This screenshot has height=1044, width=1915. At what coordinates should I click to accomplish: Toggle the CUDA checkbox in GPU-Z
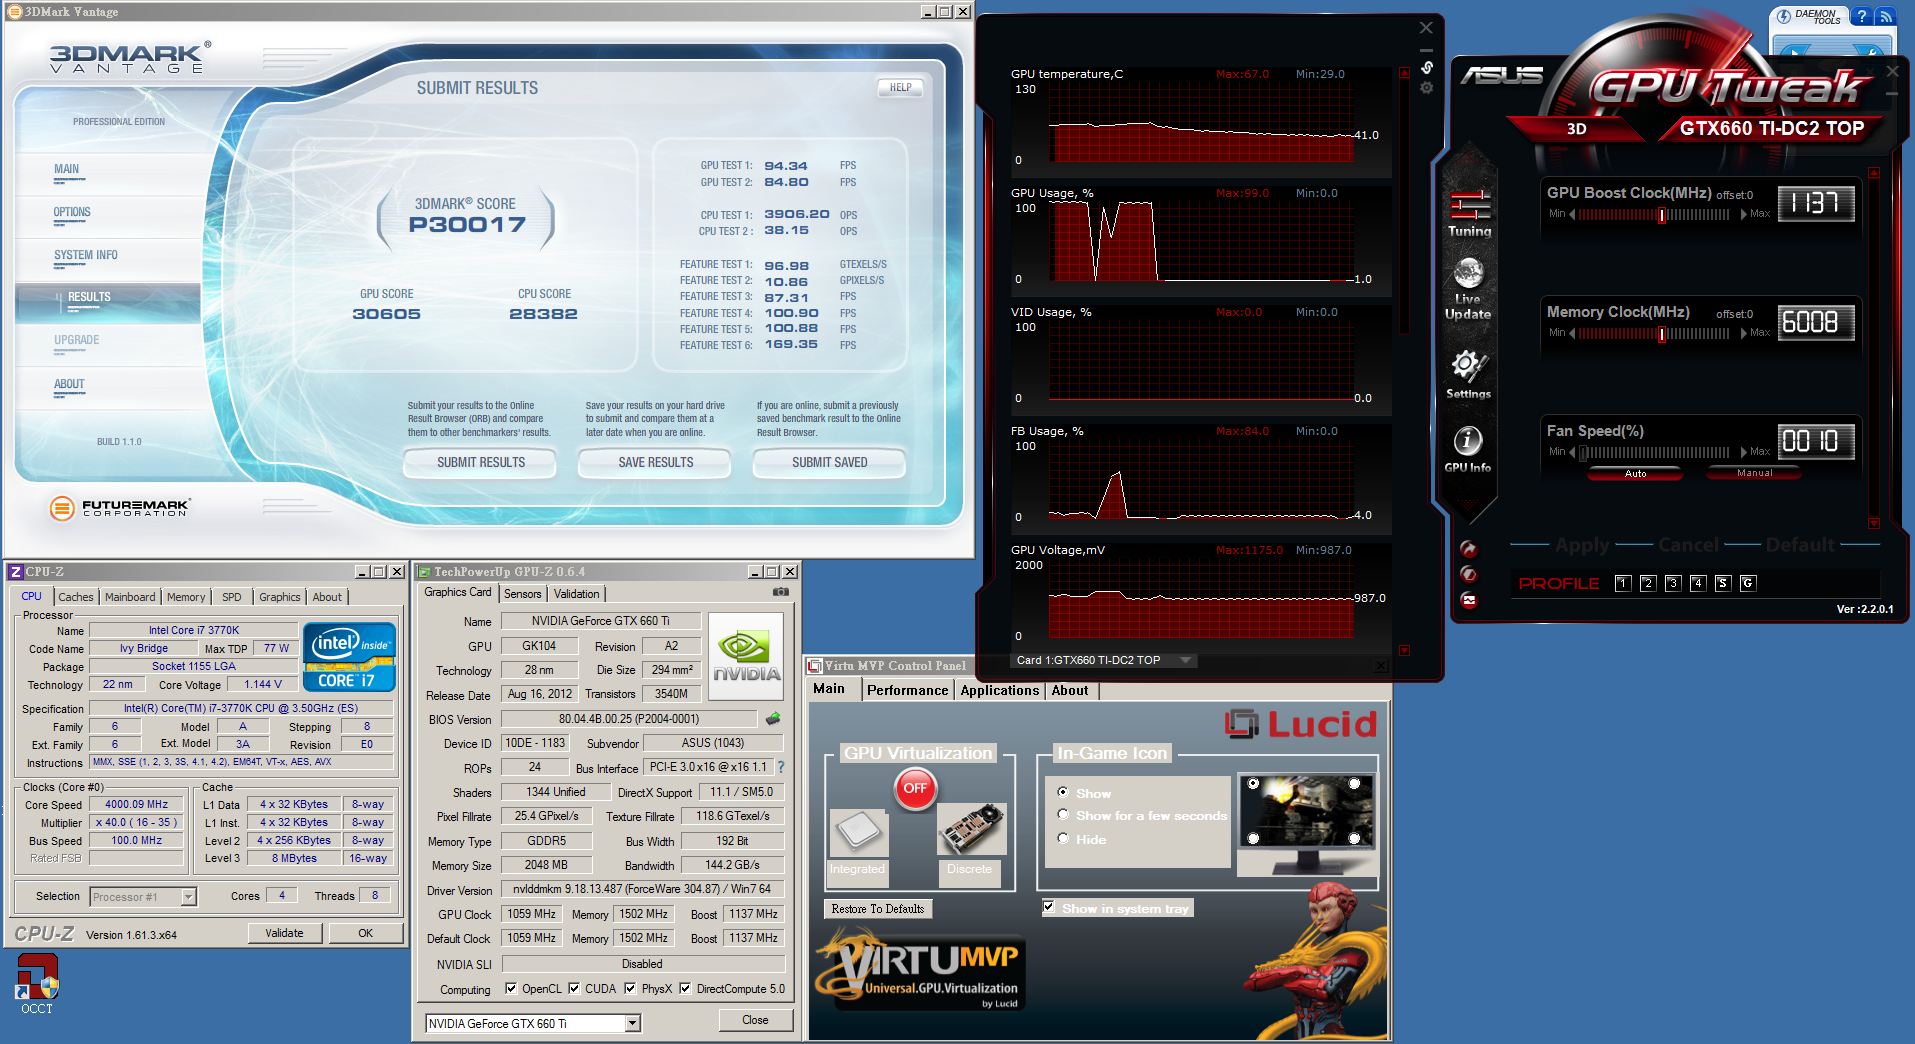pos(574,988)
